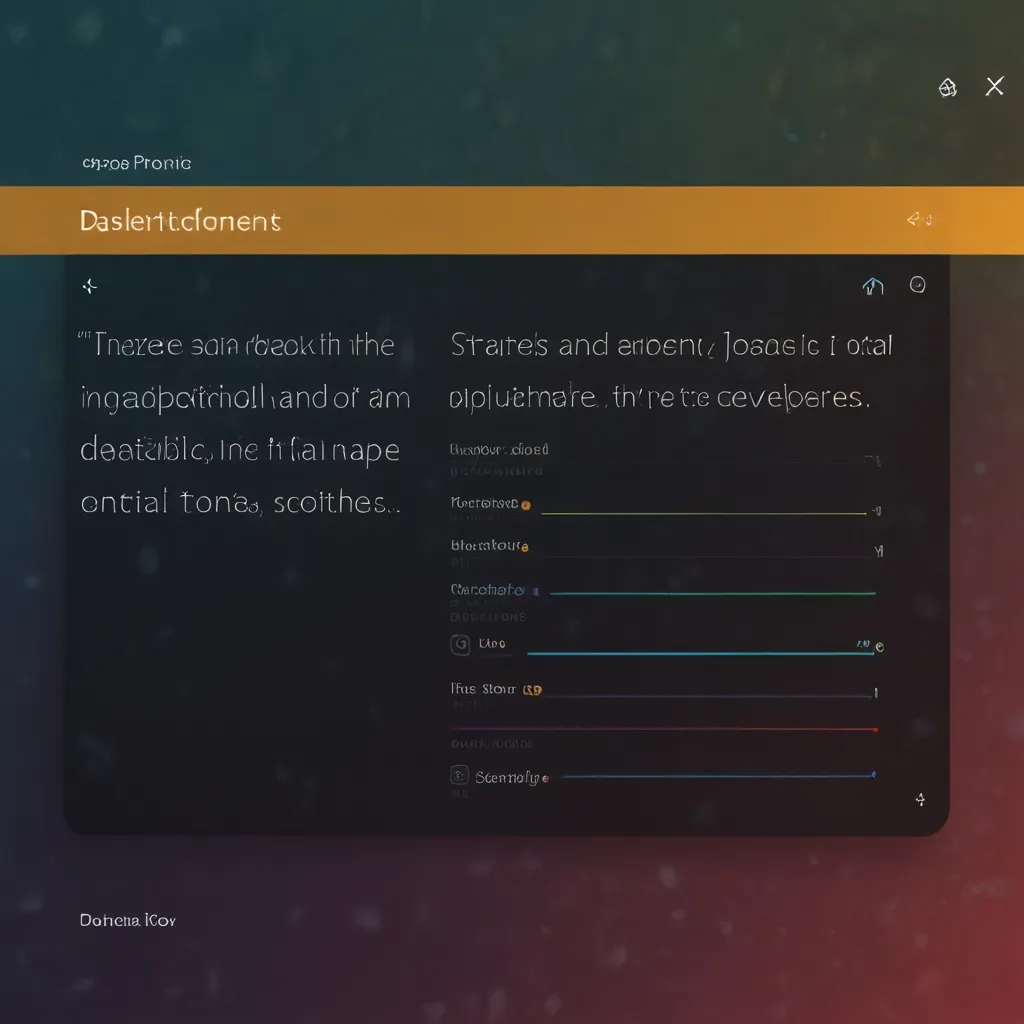The height and width of the screenshot is (1024, 1024).
Task: Click the yellow slider line in Rrerenoee row
Action: (x=700, y=513)
